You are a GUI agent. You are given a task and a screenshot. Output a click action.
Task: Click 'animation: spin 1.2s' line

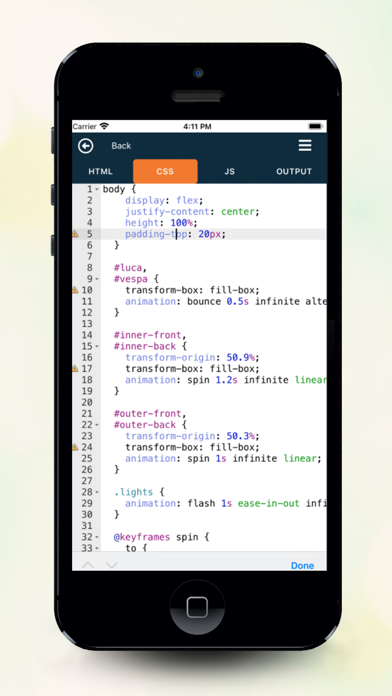point(226,380)
